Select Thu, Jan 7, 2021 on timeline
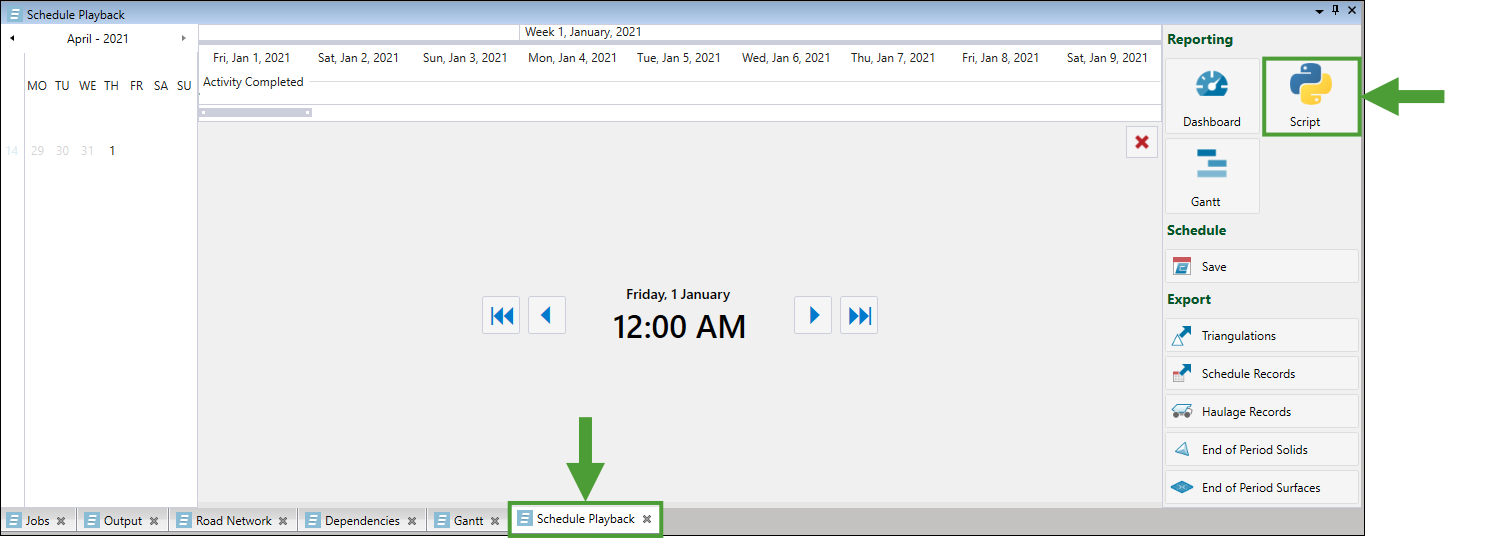 click(x=893, y=58)
